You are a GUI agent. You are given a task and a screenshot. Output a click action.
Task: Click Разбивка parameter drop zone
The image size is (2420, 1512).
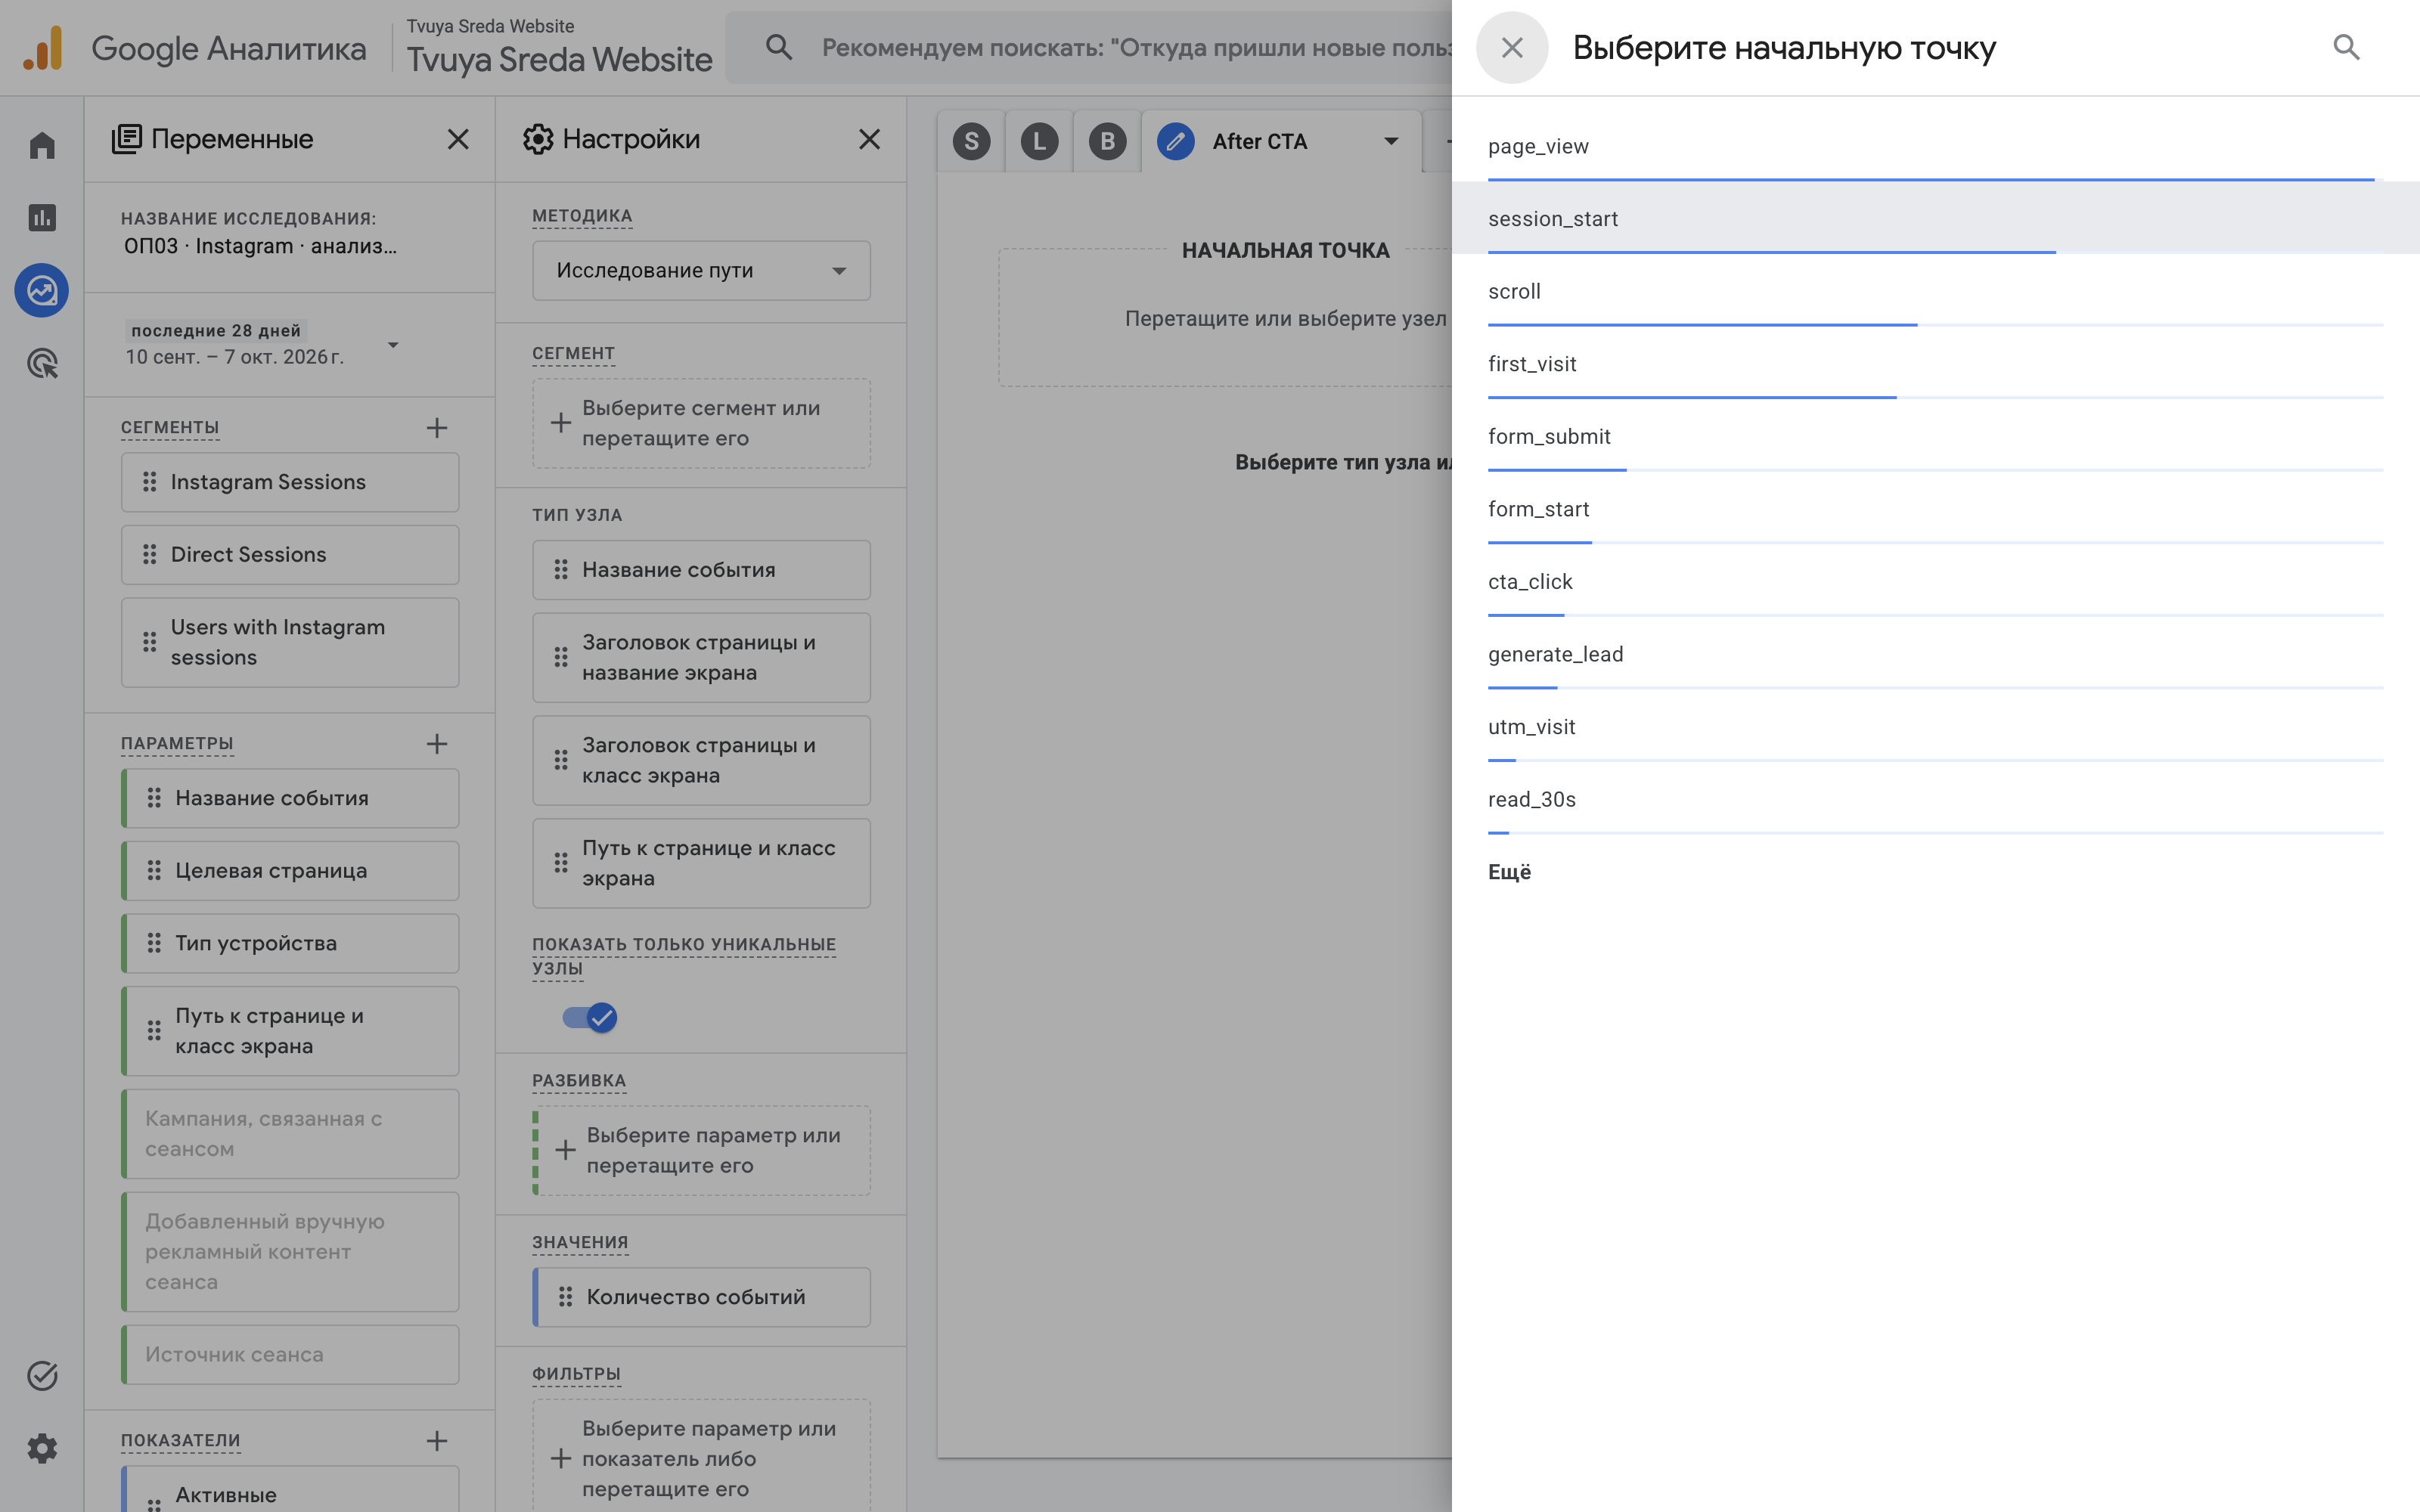(701, 1150)
